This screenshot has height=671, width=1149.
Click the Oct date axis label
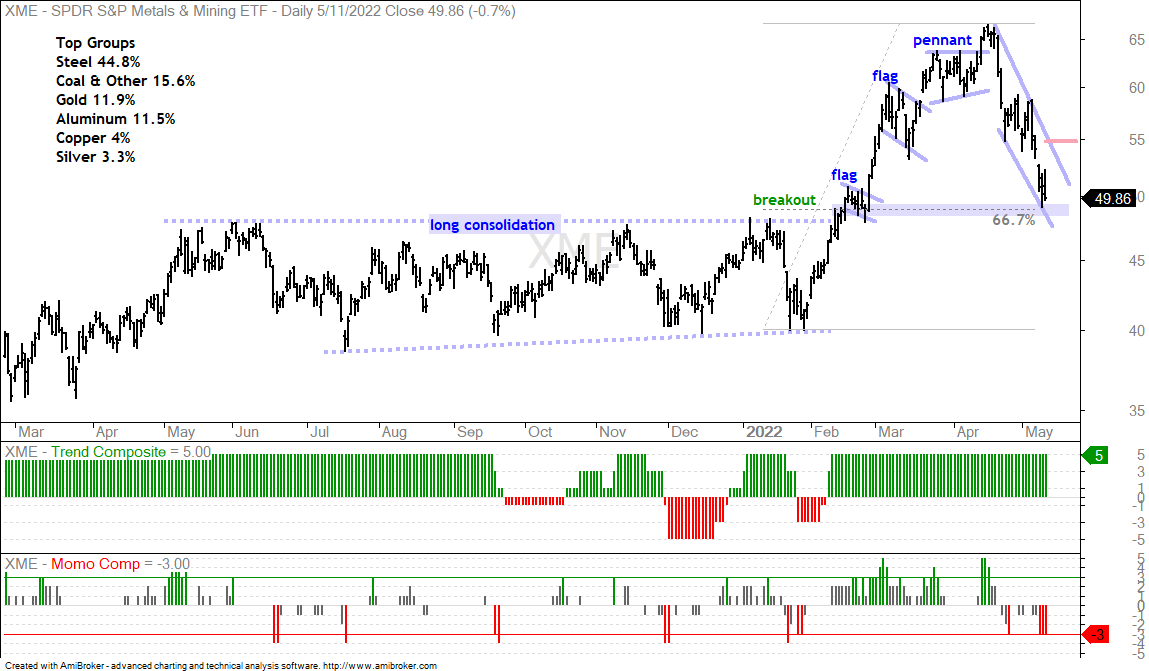click(x=540, y=432)
